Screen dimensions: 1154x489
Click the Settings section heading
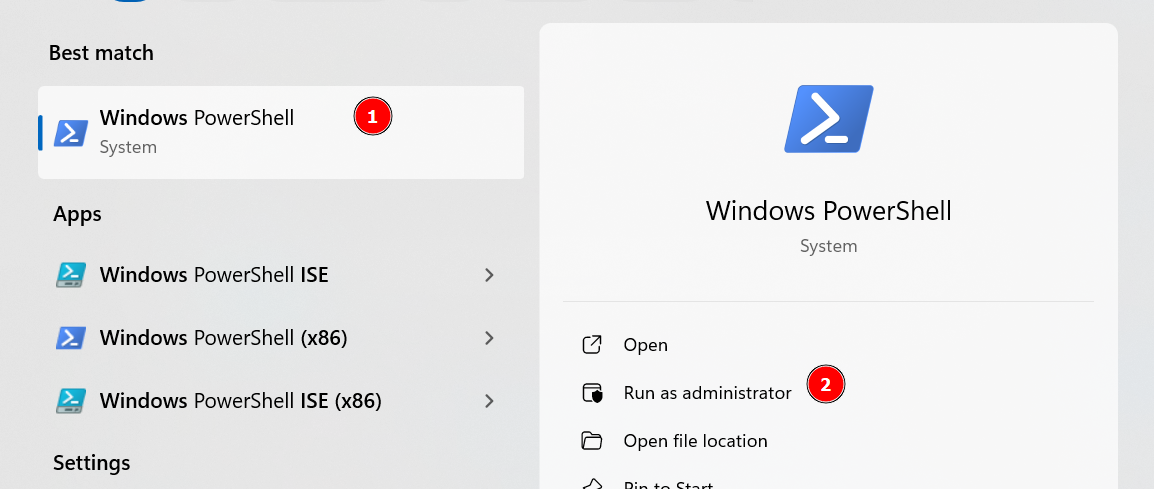pos(91,463)
